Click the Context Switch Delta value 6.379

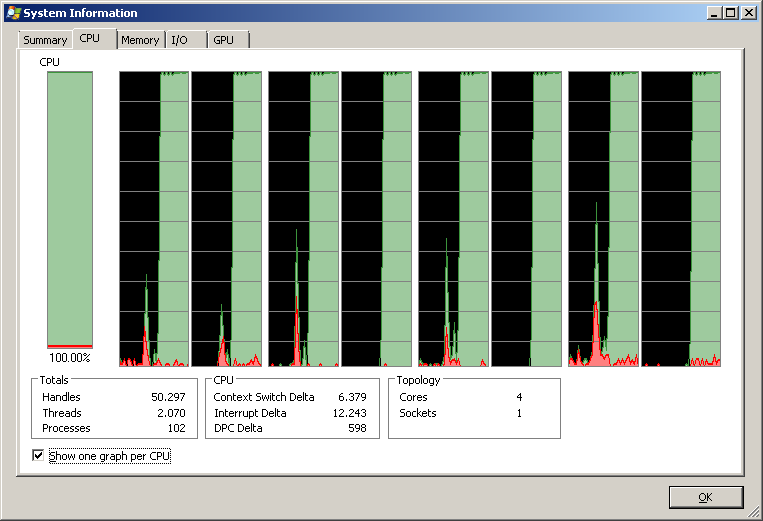click(352, 397)
